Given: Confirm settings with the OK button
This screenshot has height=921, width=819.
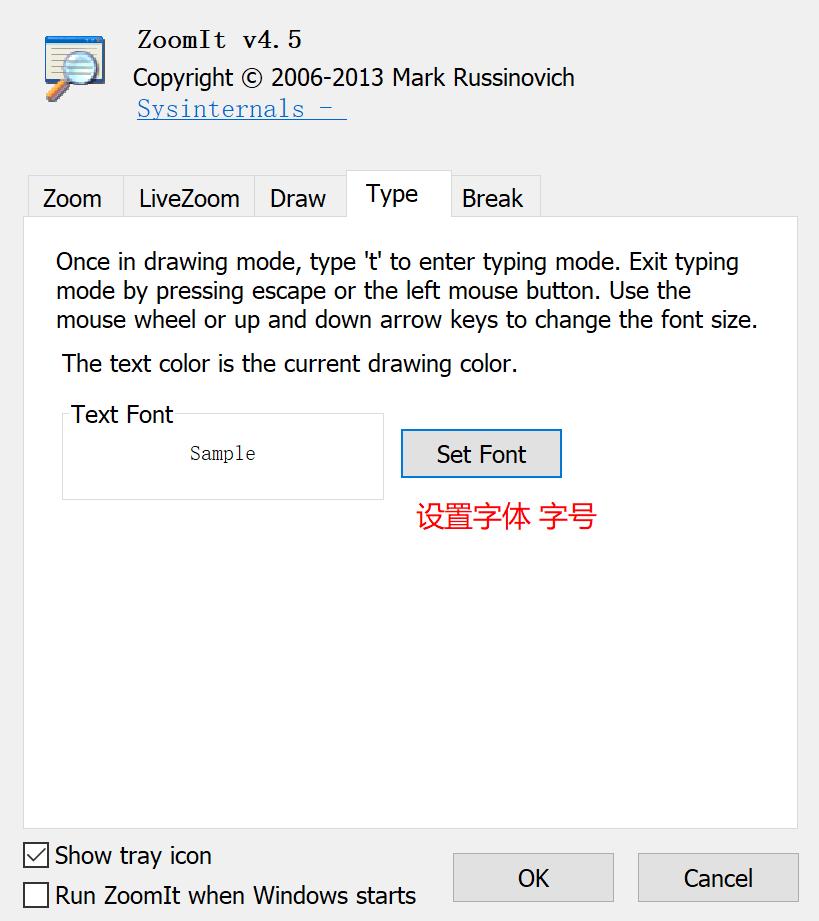Looking at the screenshot, I should 533,878.
